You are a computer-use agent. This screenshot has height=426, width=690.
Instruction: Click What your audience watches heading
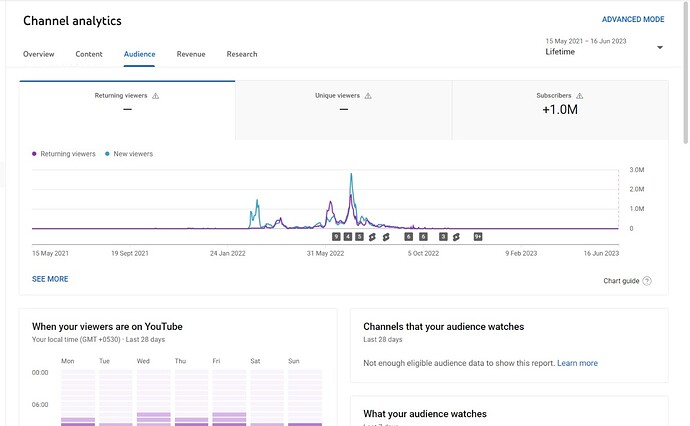(425, 414)
